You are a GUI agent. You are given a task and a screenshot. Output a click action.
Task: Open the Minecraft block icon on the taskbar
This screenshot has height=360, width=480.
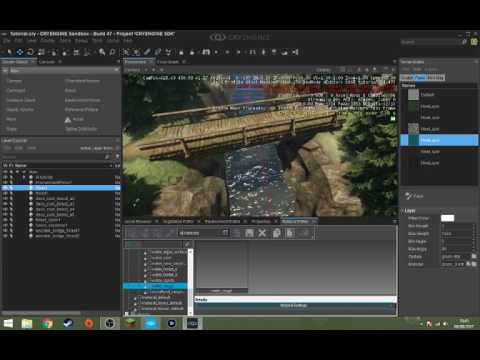click(x=130, y=323)
